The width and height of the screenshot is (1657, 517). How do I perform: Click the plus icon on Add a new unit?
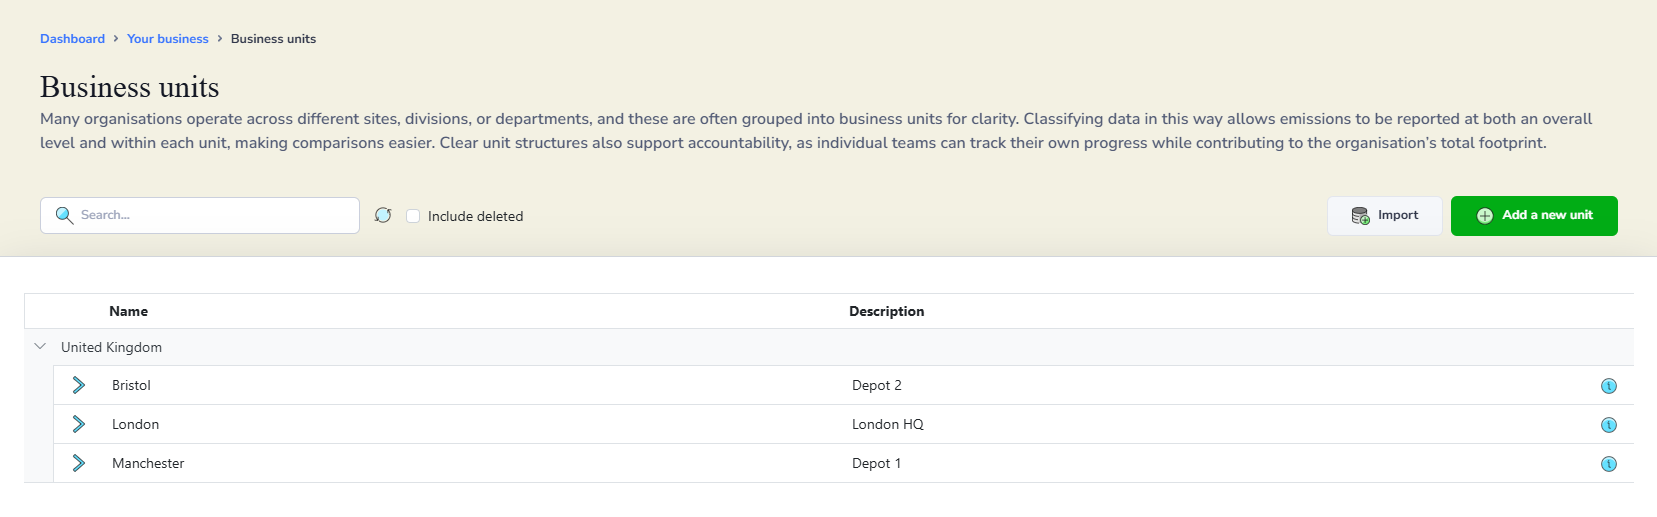[x=1485, y=216]
